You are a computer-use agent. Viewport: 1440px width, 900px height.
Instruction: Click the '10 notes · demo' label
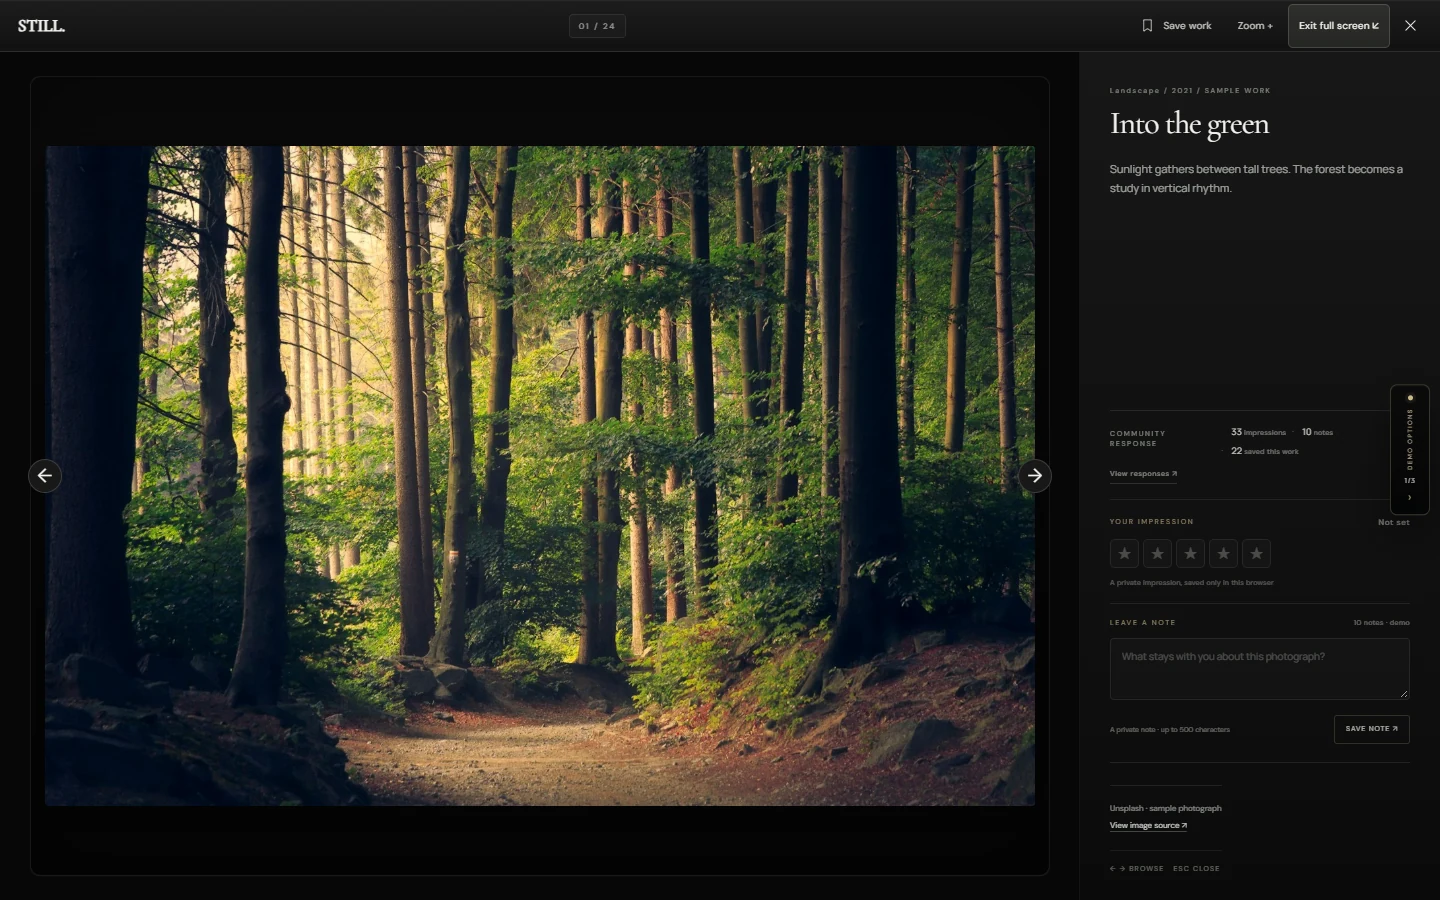coord(1381,623)
